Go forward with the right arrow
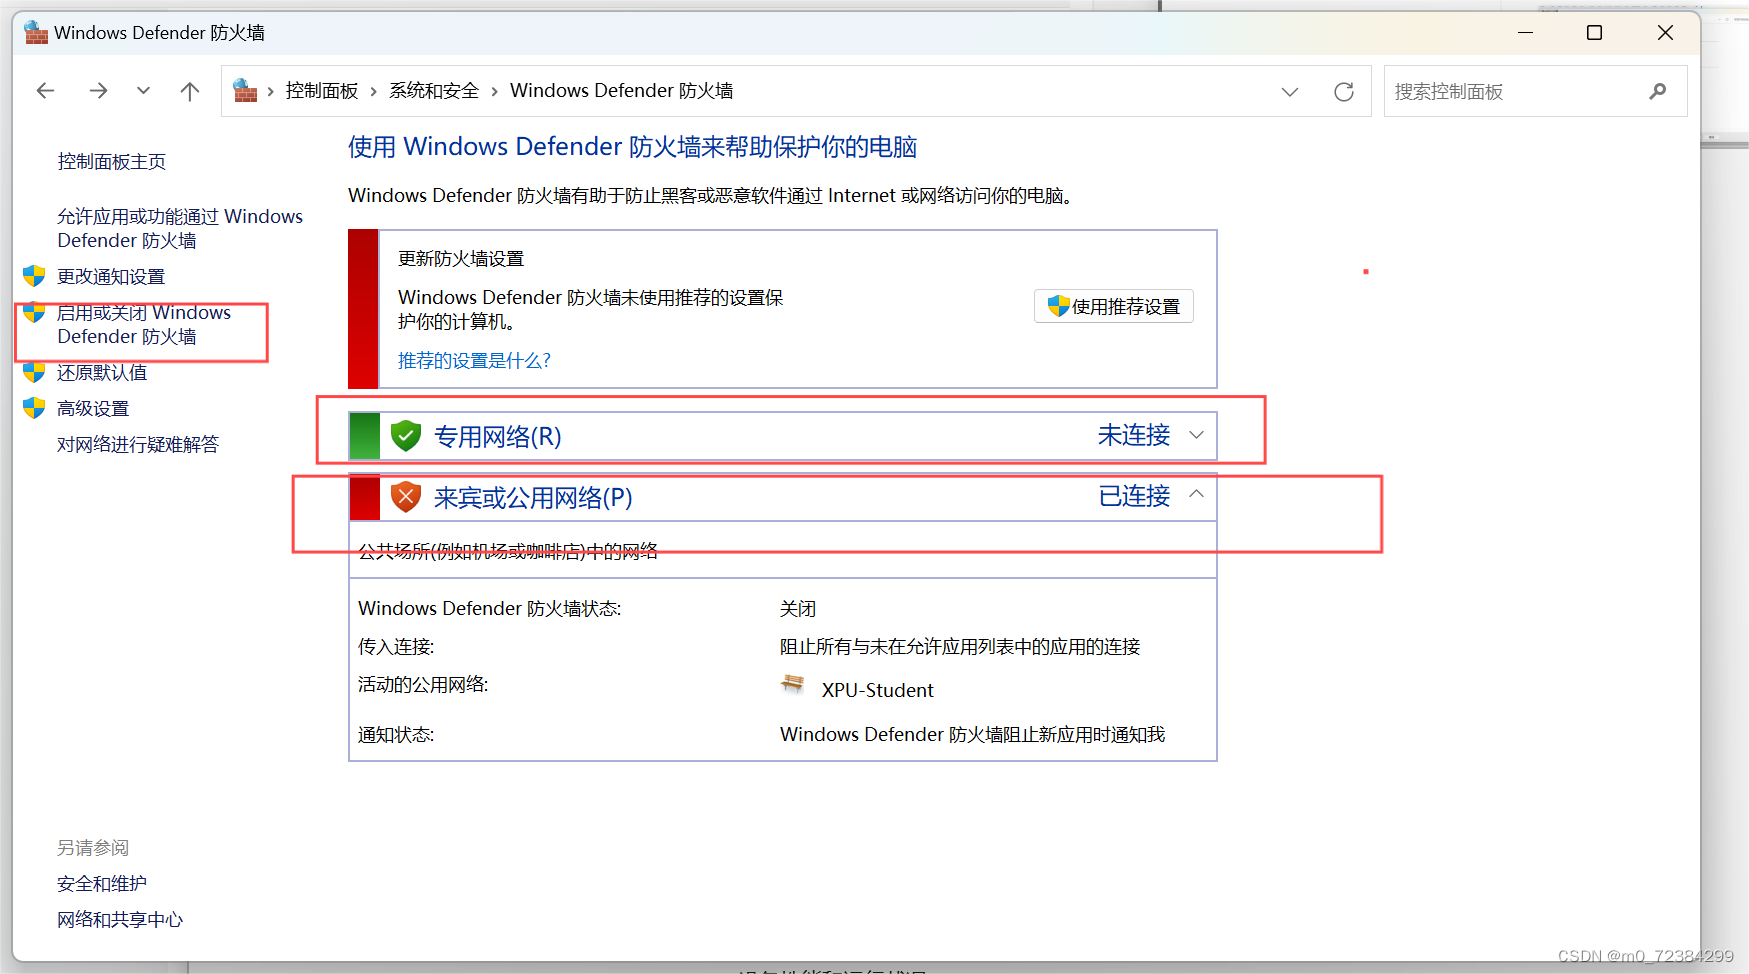This screenshot has height=974, width=1749. point(98,91)
